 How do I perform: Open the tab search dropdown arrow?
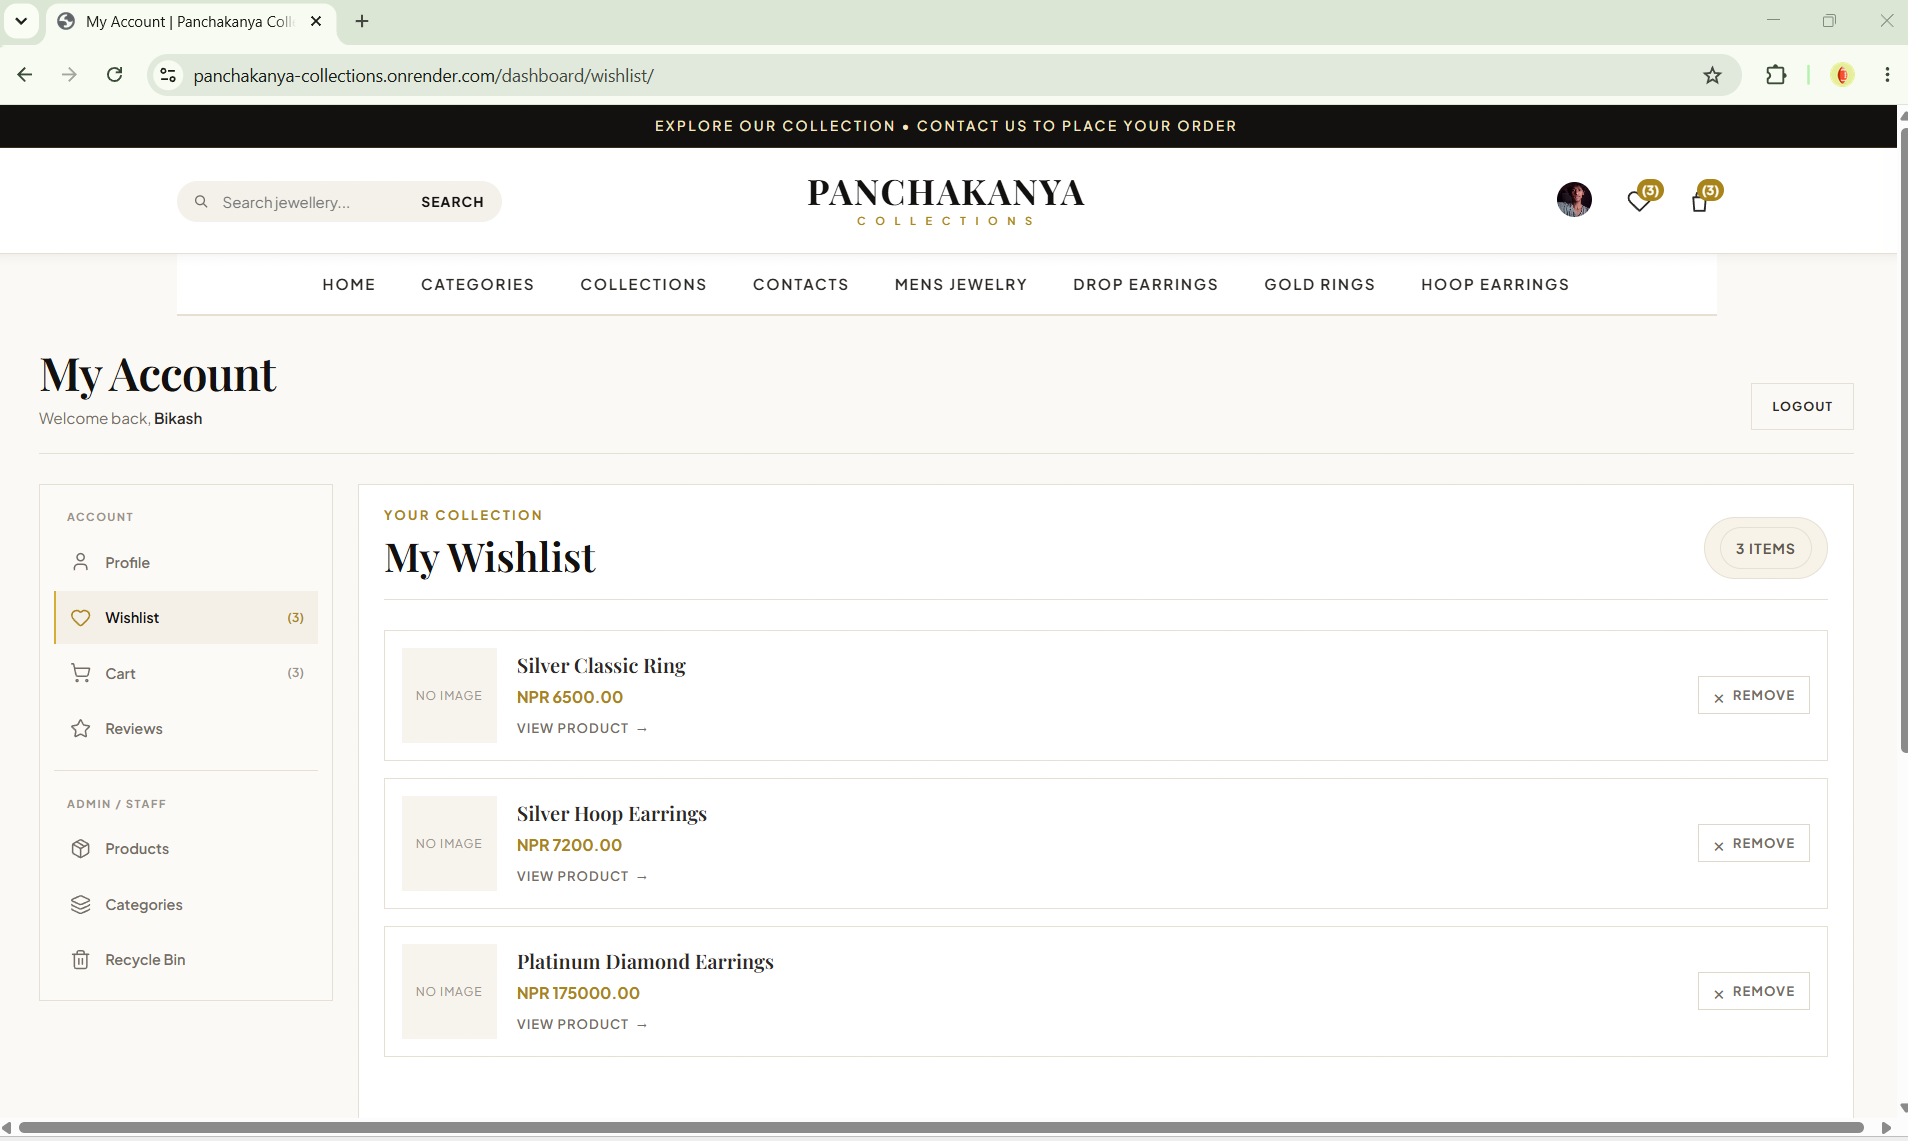coord(21,21)
